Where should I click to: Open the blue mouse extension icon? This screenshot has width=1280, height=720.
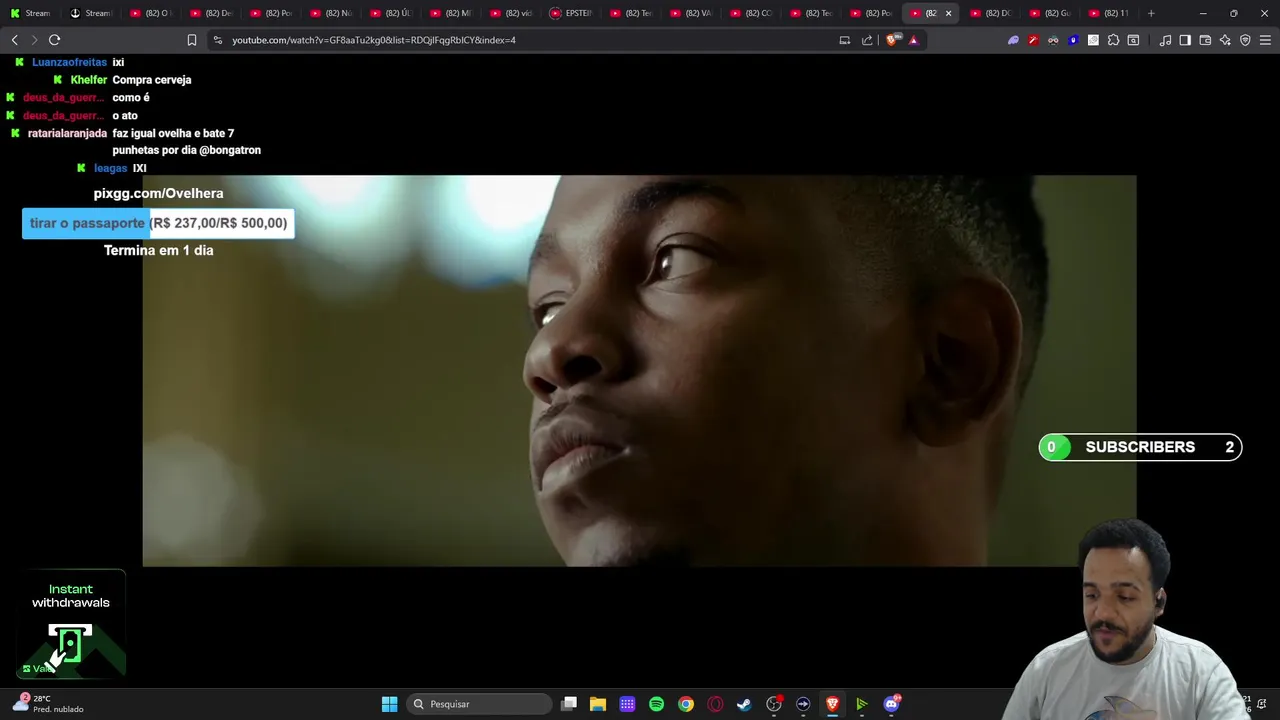(1073, 40)
